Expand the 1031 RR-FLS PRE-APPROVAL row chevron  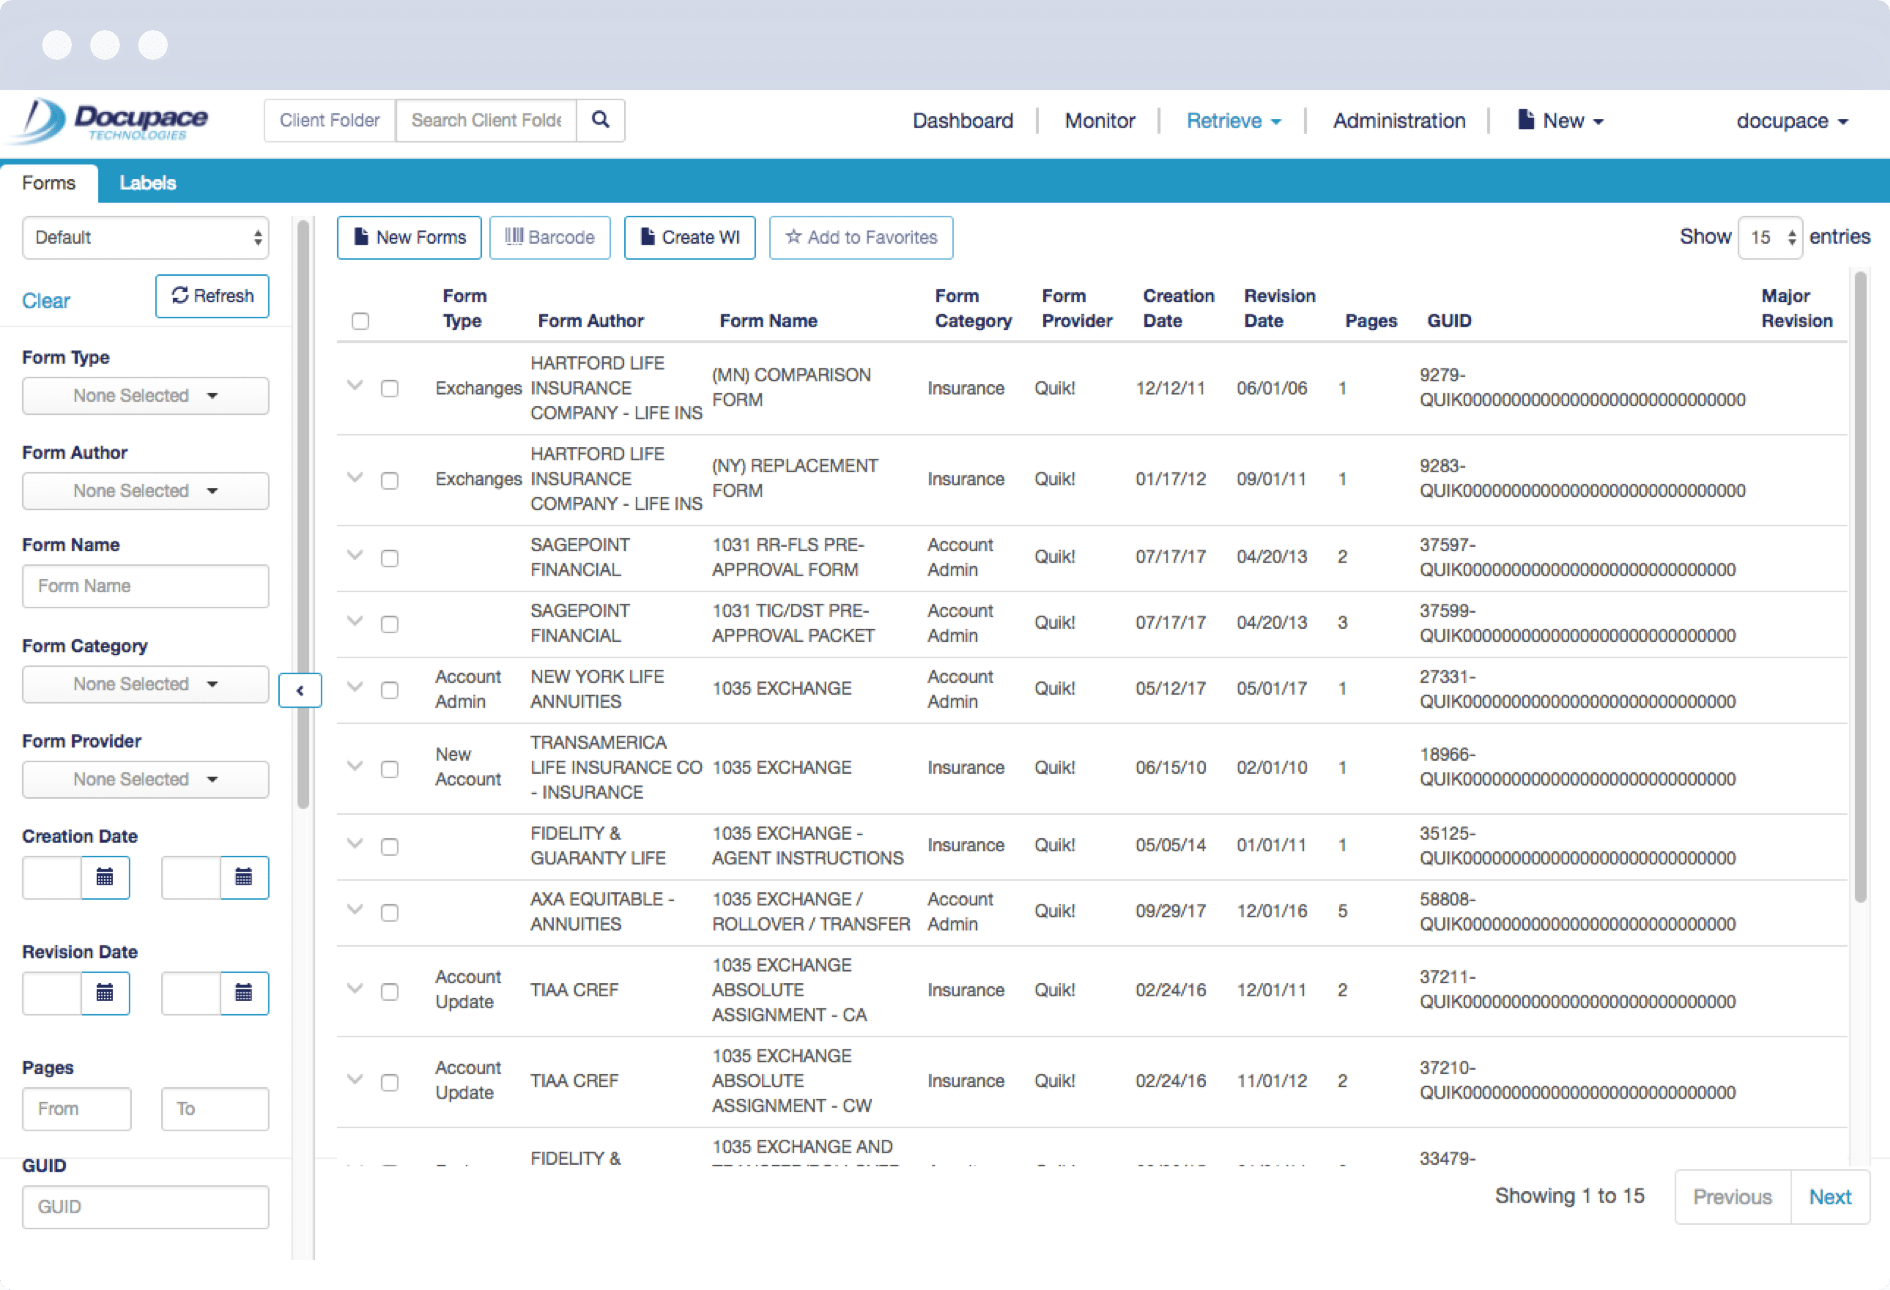click(x=355, y=555)
